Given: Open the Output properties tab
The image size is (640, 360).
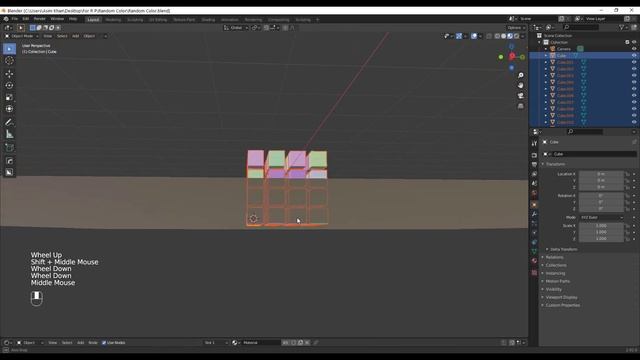Looking at the screenshot, I should pos(534,164).
